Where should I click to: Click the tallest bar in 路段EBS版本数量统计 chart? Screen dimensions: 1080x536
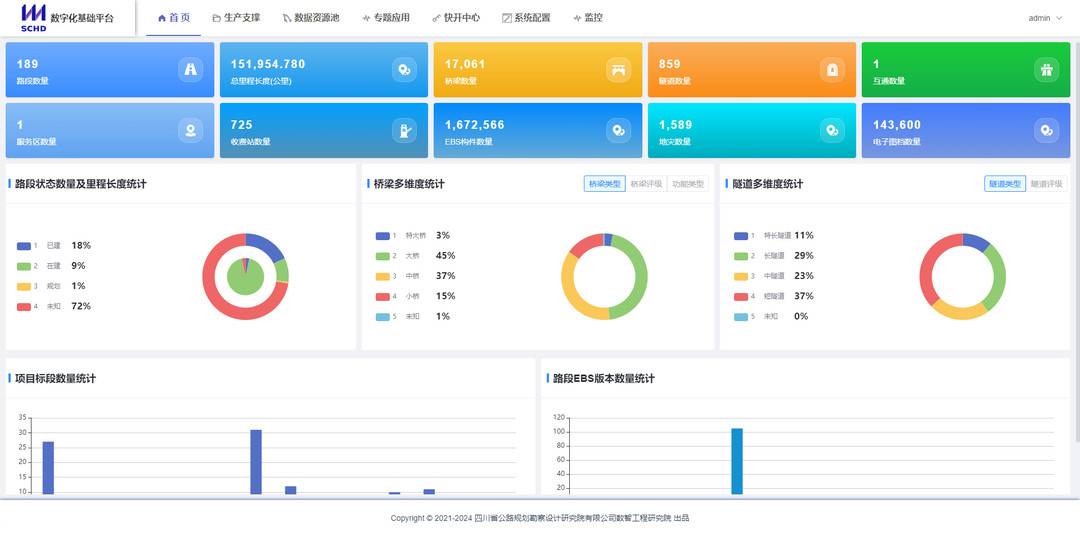click(x=737, y=460)
